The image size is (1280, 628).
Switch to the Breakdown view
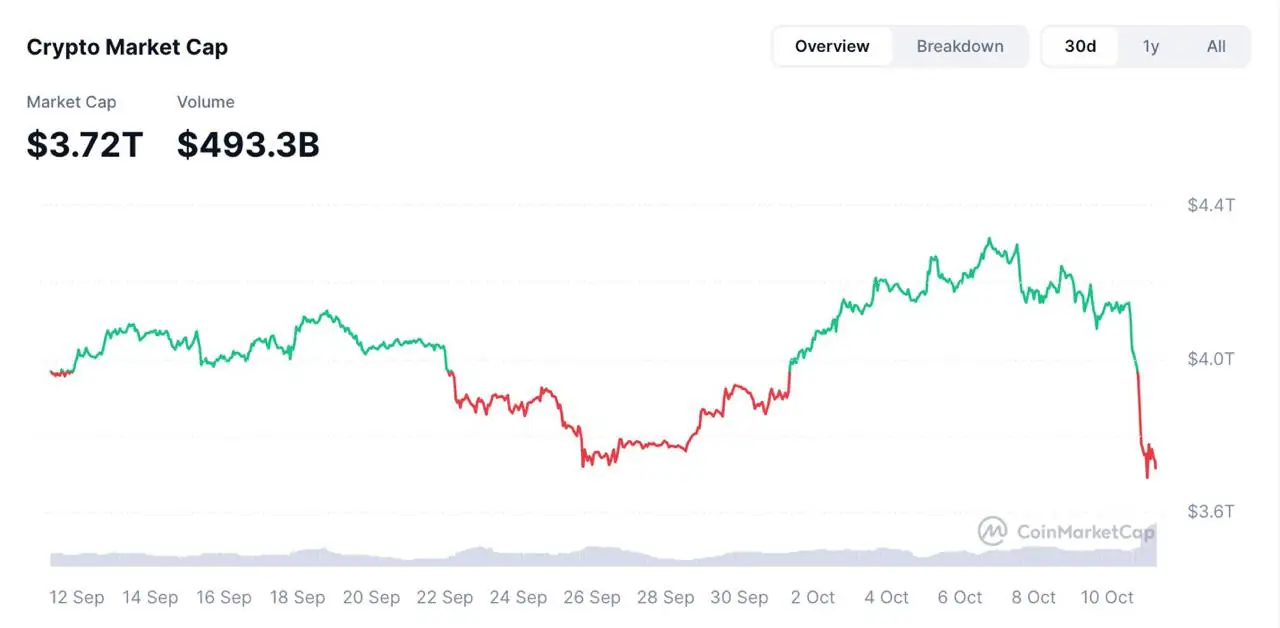tap(959, 46)
